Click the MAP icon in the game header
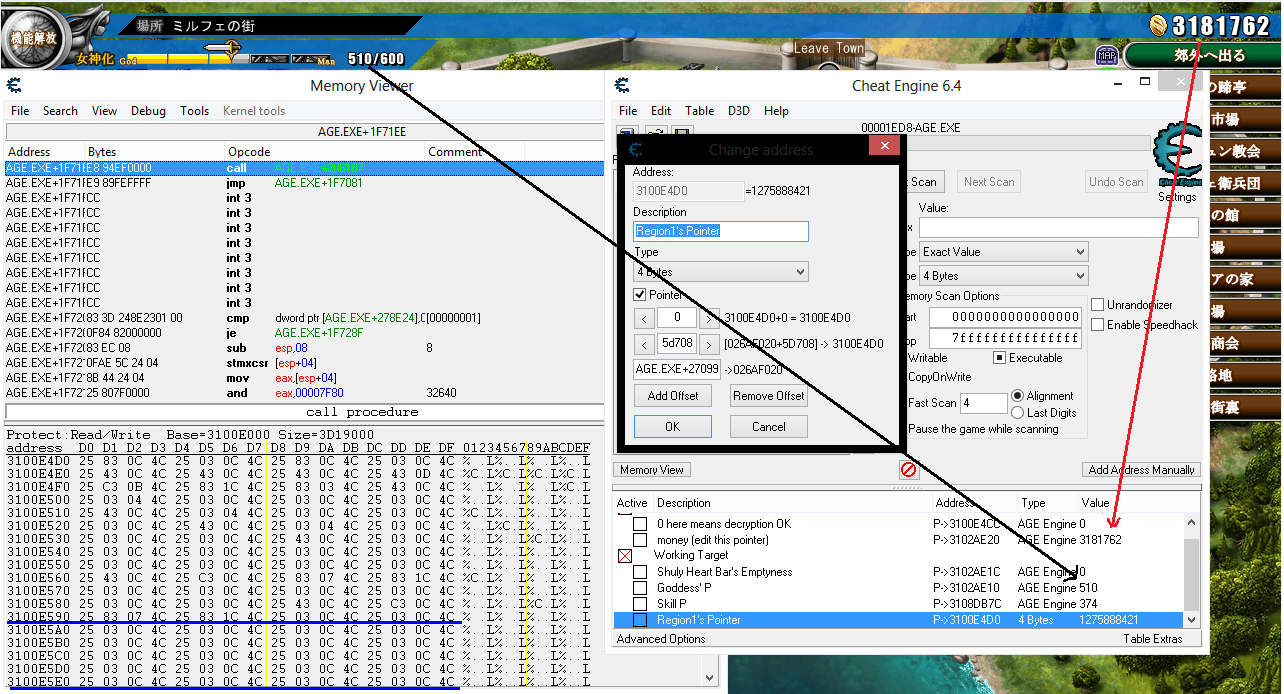 tap(1106, 55)
